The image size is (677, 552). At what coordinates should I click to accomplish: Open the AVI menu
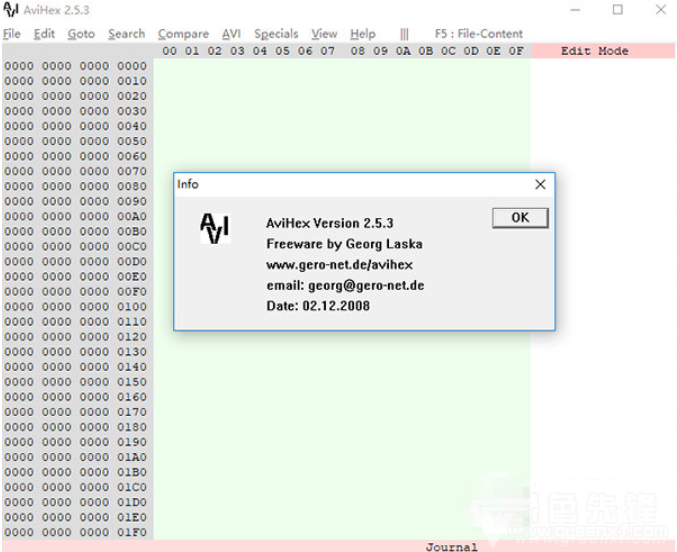click(x=231, y=34)
